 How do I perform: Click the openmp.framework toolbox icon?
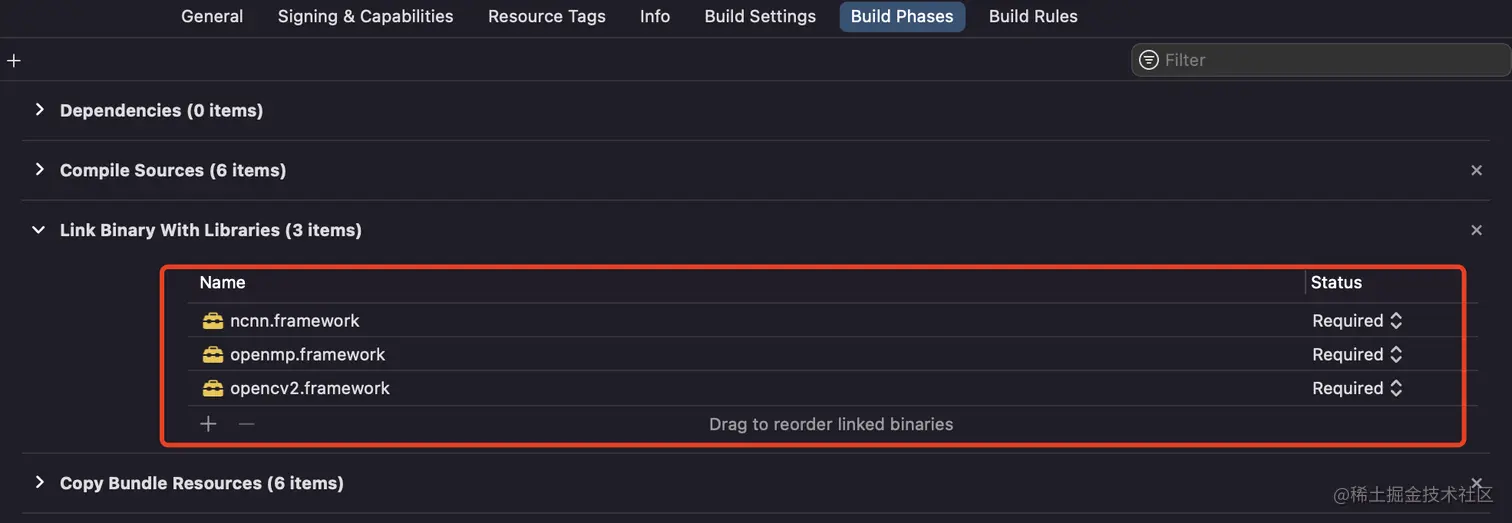213,355
